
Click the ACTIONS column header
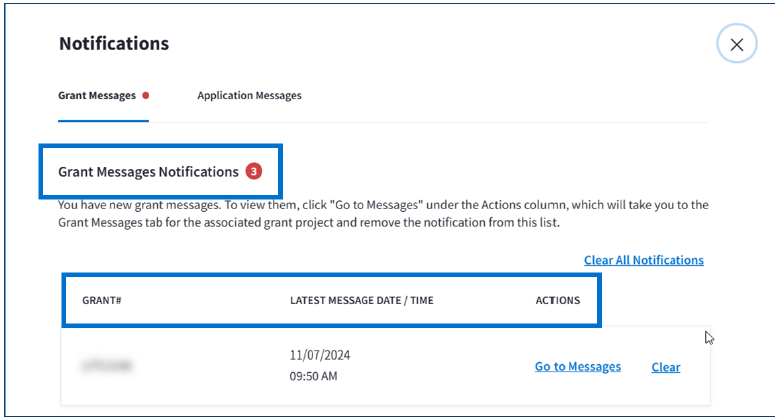click(557, 300)
